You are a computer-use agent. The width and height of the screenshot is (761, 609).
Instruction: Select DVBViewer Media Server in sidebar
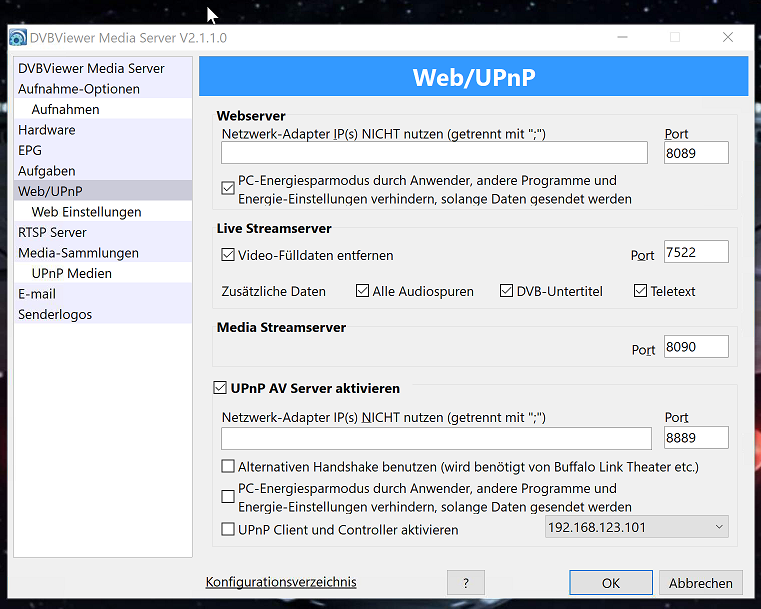[103, 68]
